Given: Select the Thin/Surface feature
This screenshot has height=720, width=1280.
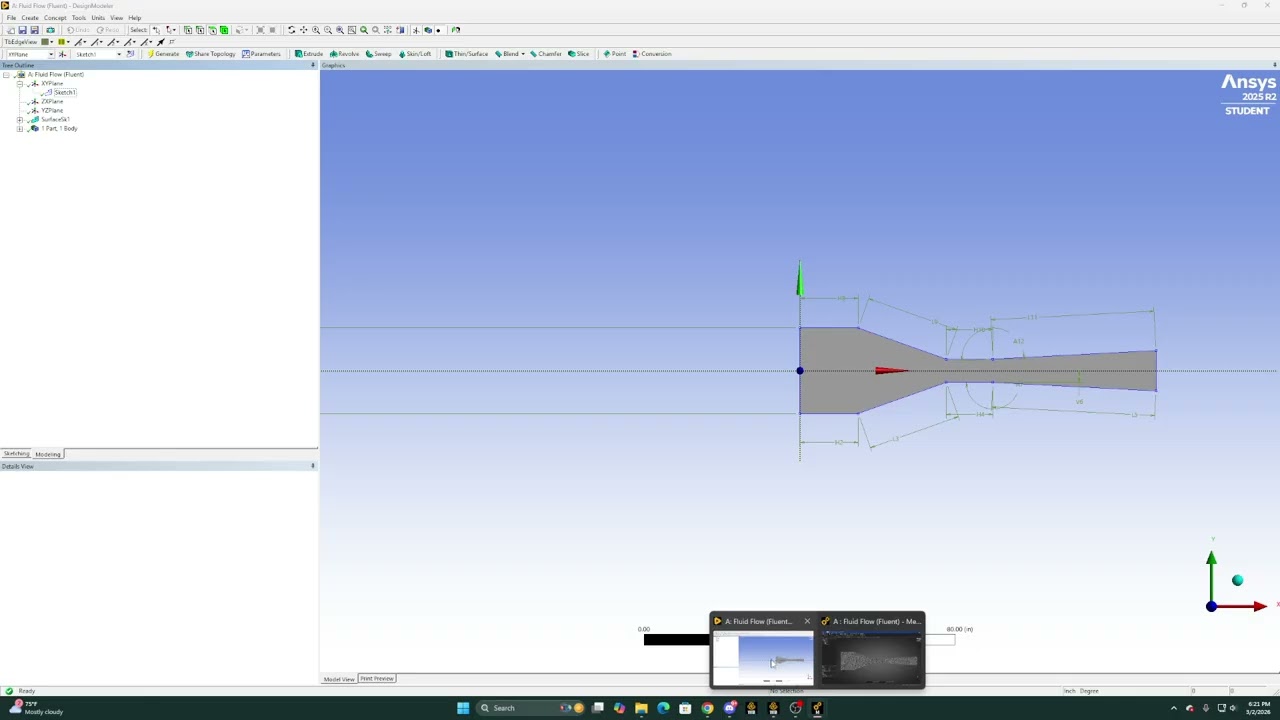Looking at the screenshot, I should (x=467, y=54).
